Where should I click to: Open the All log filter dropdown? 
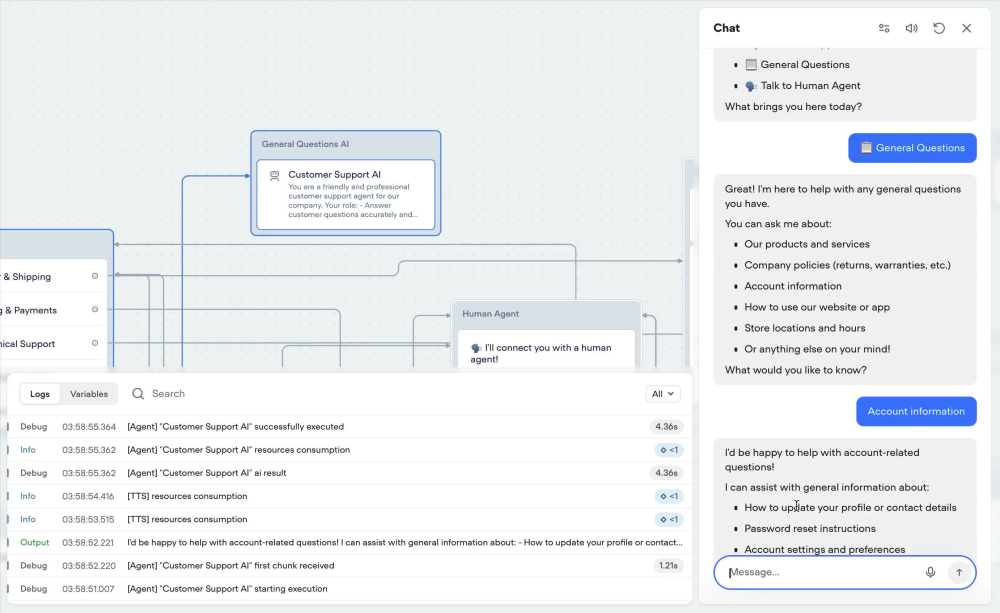(x=663, y=394)
